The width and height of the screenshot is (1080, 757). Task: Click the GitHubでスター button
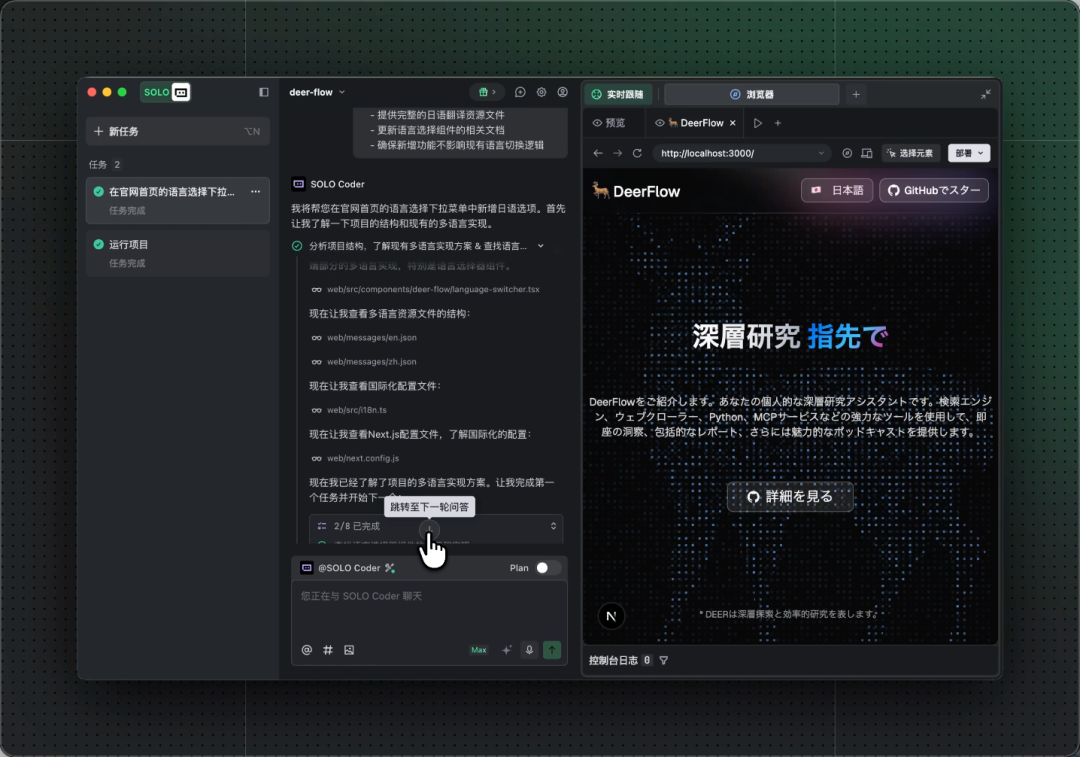click(x=934, y=191)
